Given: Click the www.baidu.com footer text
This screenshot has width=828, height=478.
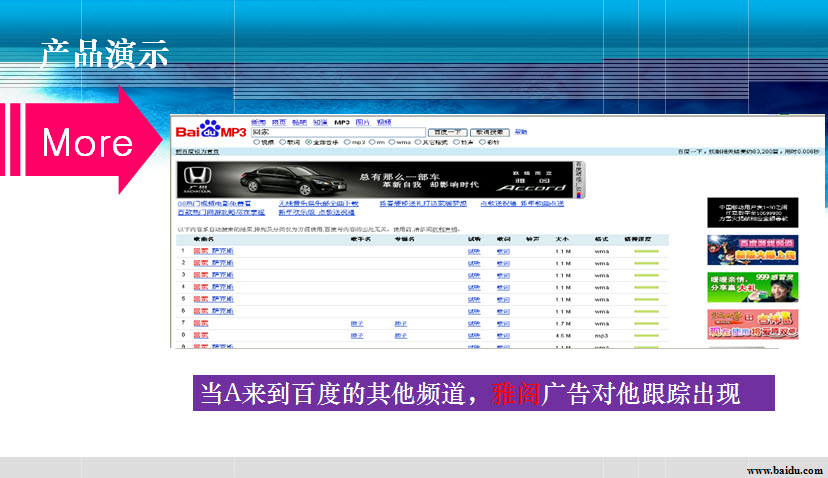Looking at the screenshot, I should [785, 470].
